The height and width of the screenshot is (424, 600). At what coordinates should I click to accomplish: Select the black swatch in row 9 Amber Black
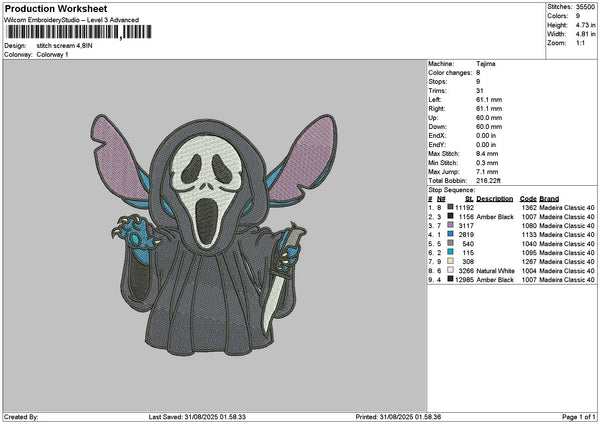pos(450,279)
